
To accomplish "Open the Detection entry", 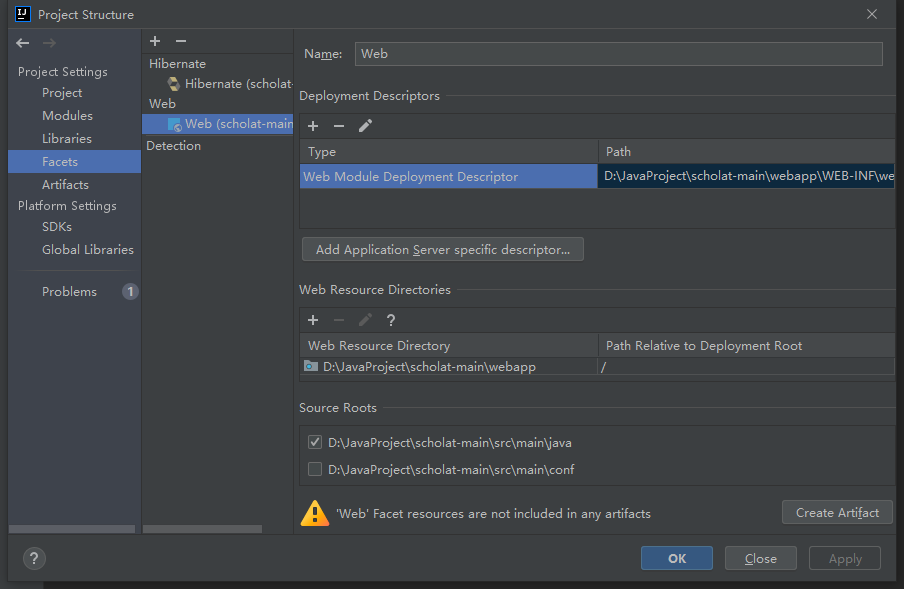I will (174, 146).
